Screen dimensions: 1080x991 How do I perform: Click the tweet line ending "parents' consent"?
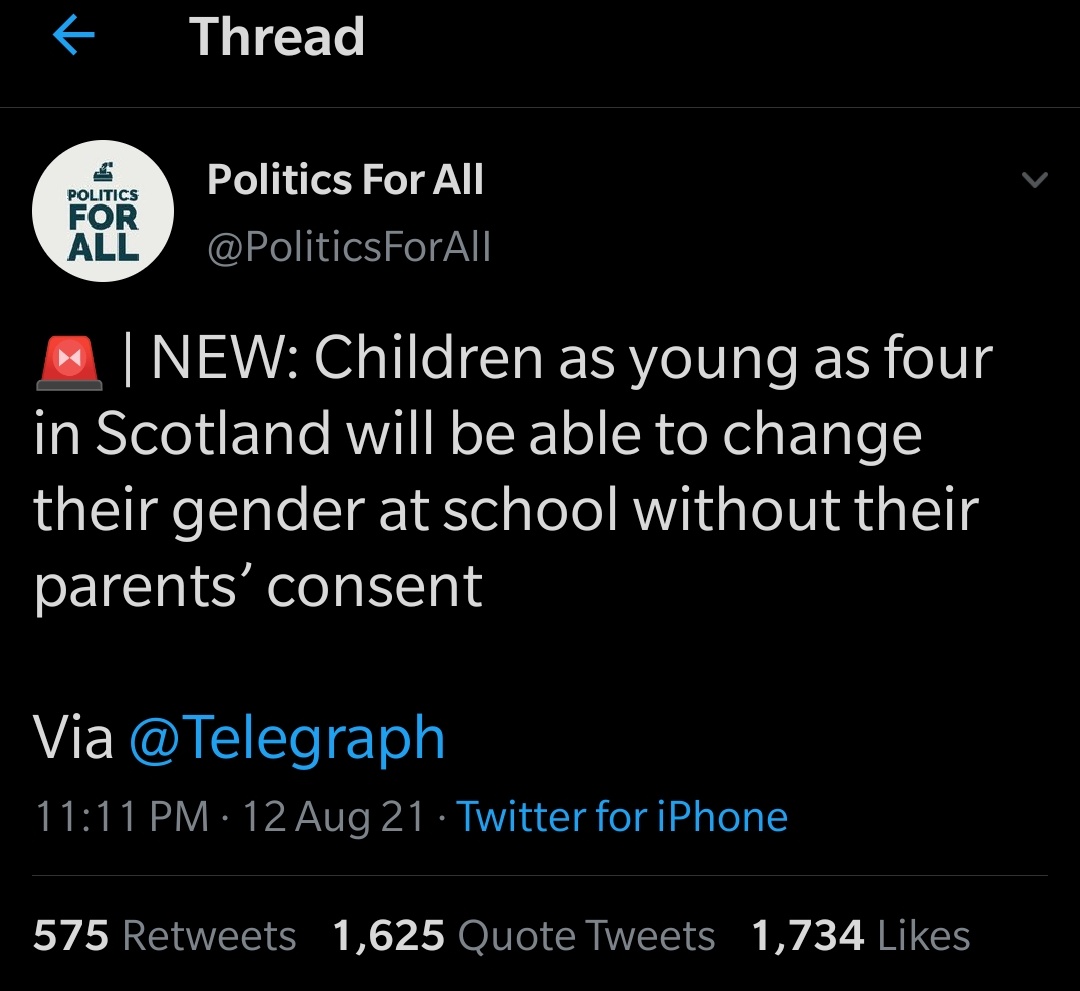259,586
